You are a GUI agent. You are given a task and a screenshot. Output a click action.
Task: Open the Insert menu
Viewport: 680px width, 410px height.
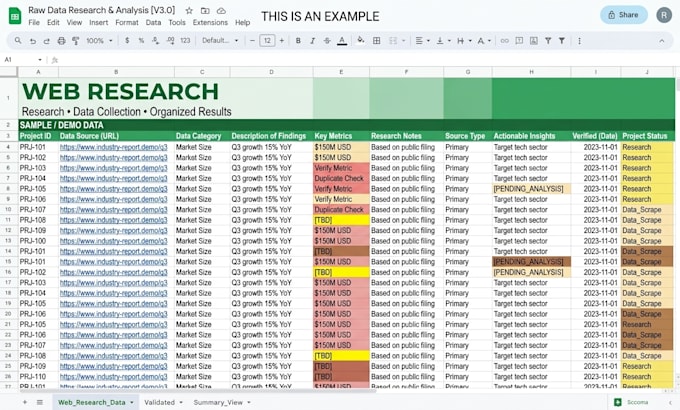coord(98,23)
